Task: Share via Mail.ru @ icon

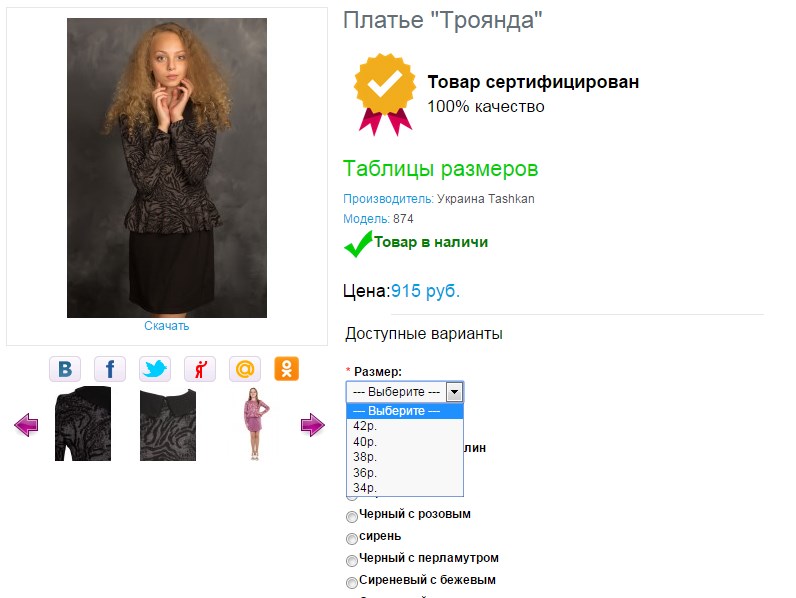Action: click(x=245, y=369)
